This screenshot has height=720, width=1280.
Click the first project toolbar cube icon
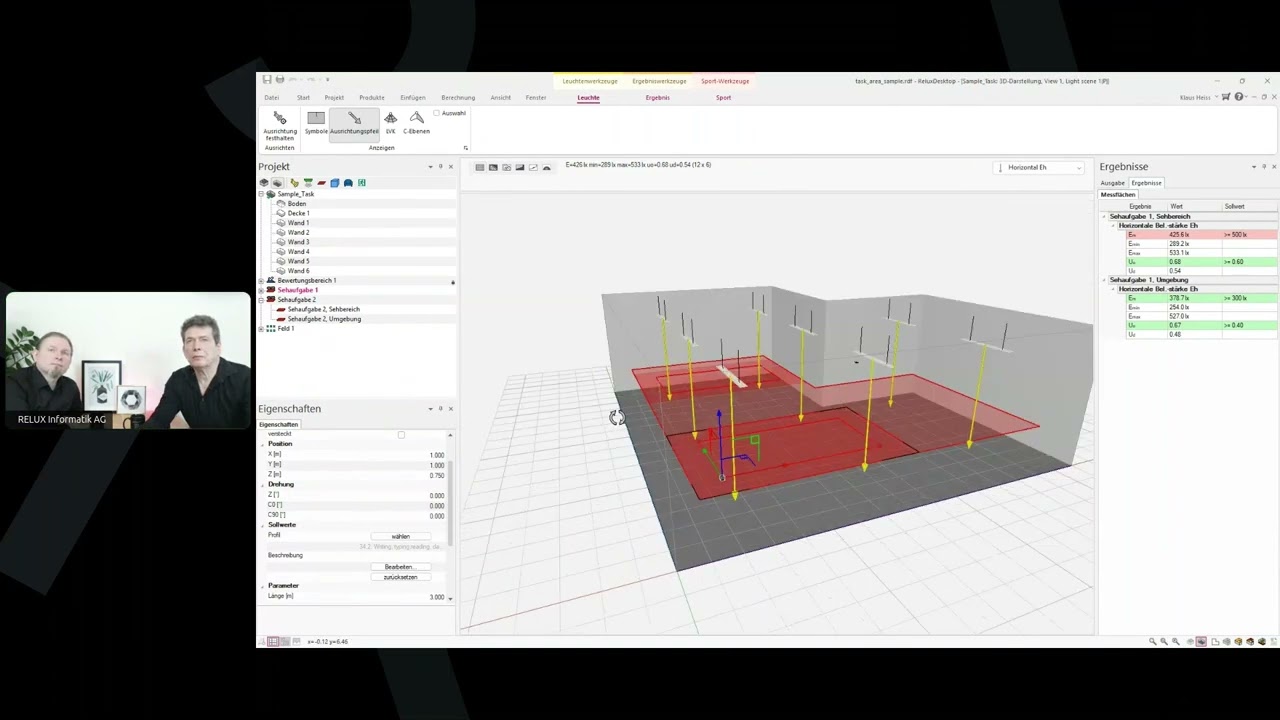(264, 183)
